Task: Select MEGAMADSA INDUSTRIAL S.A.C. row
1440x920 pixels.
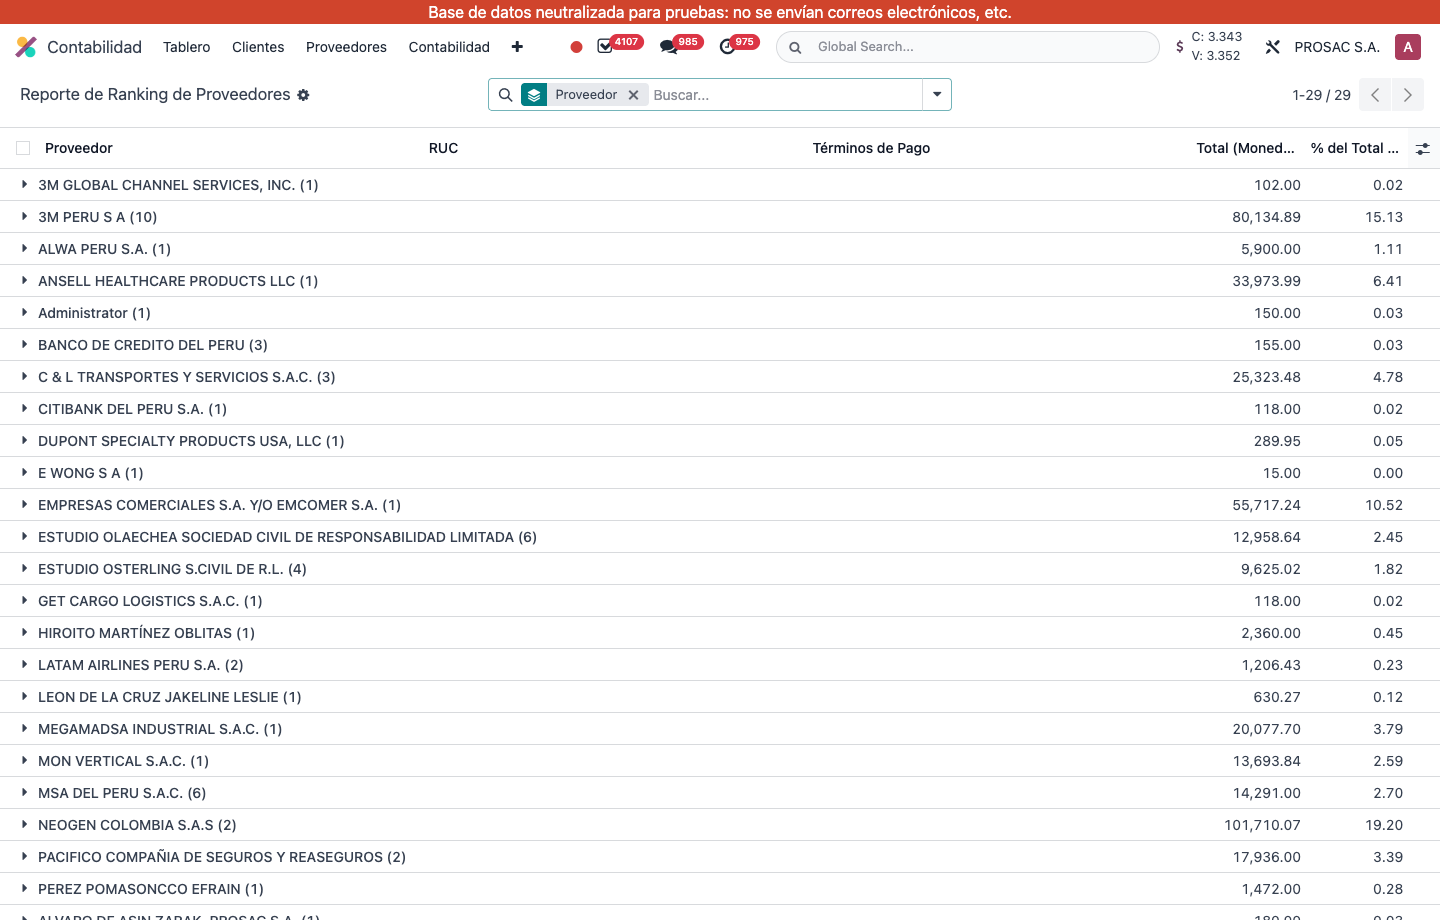Action: click(720, 729)
